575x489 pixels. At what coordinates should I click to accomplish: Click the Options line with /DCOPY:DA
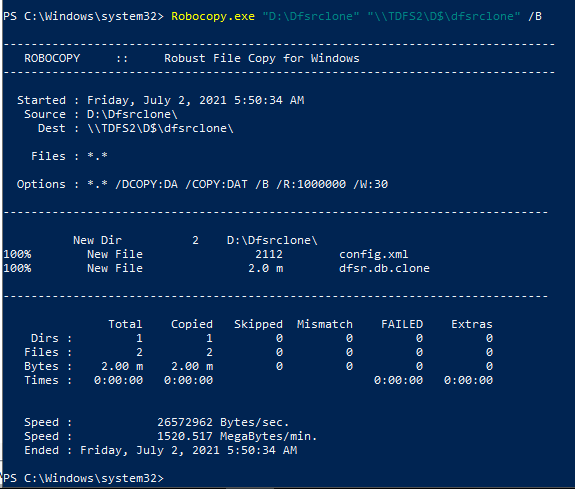[x=202, y=184]
